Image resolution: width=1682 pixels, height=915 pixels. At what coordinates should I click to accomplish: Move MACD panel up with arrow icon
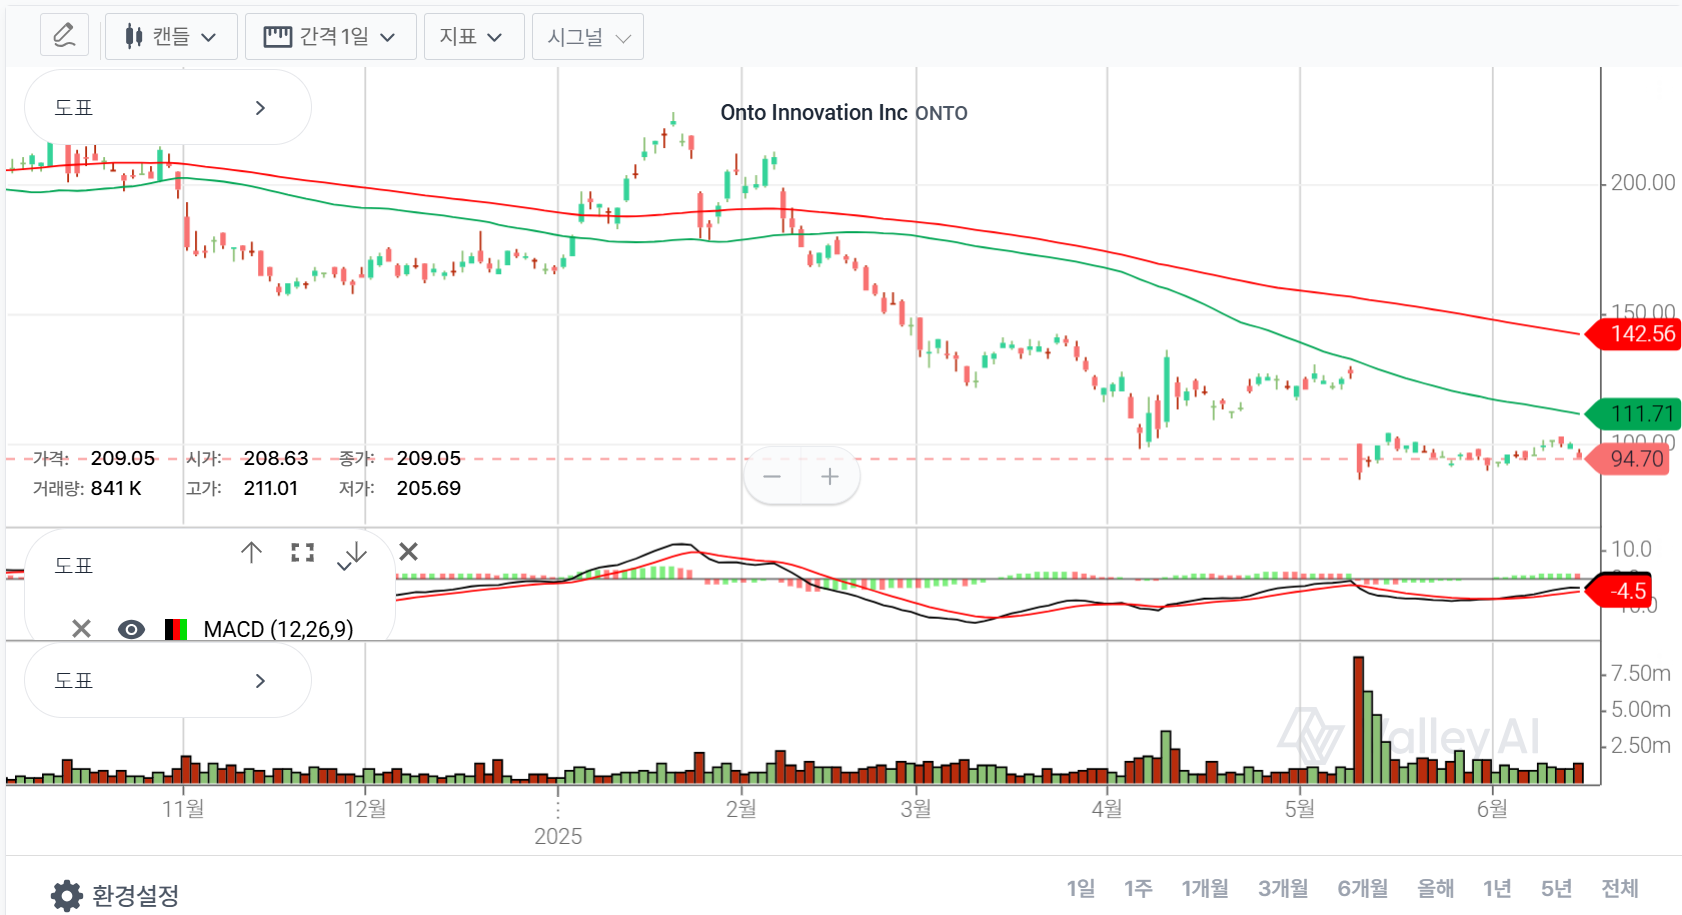251,552
